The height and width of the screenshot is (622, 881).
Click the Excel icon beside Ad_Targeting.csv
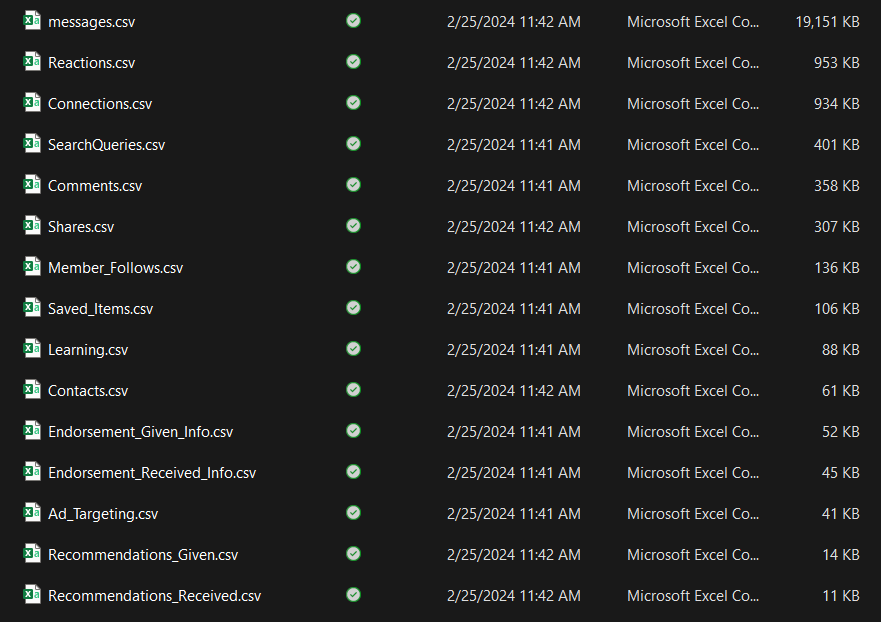pyautogui.click(x=32, y=513)
